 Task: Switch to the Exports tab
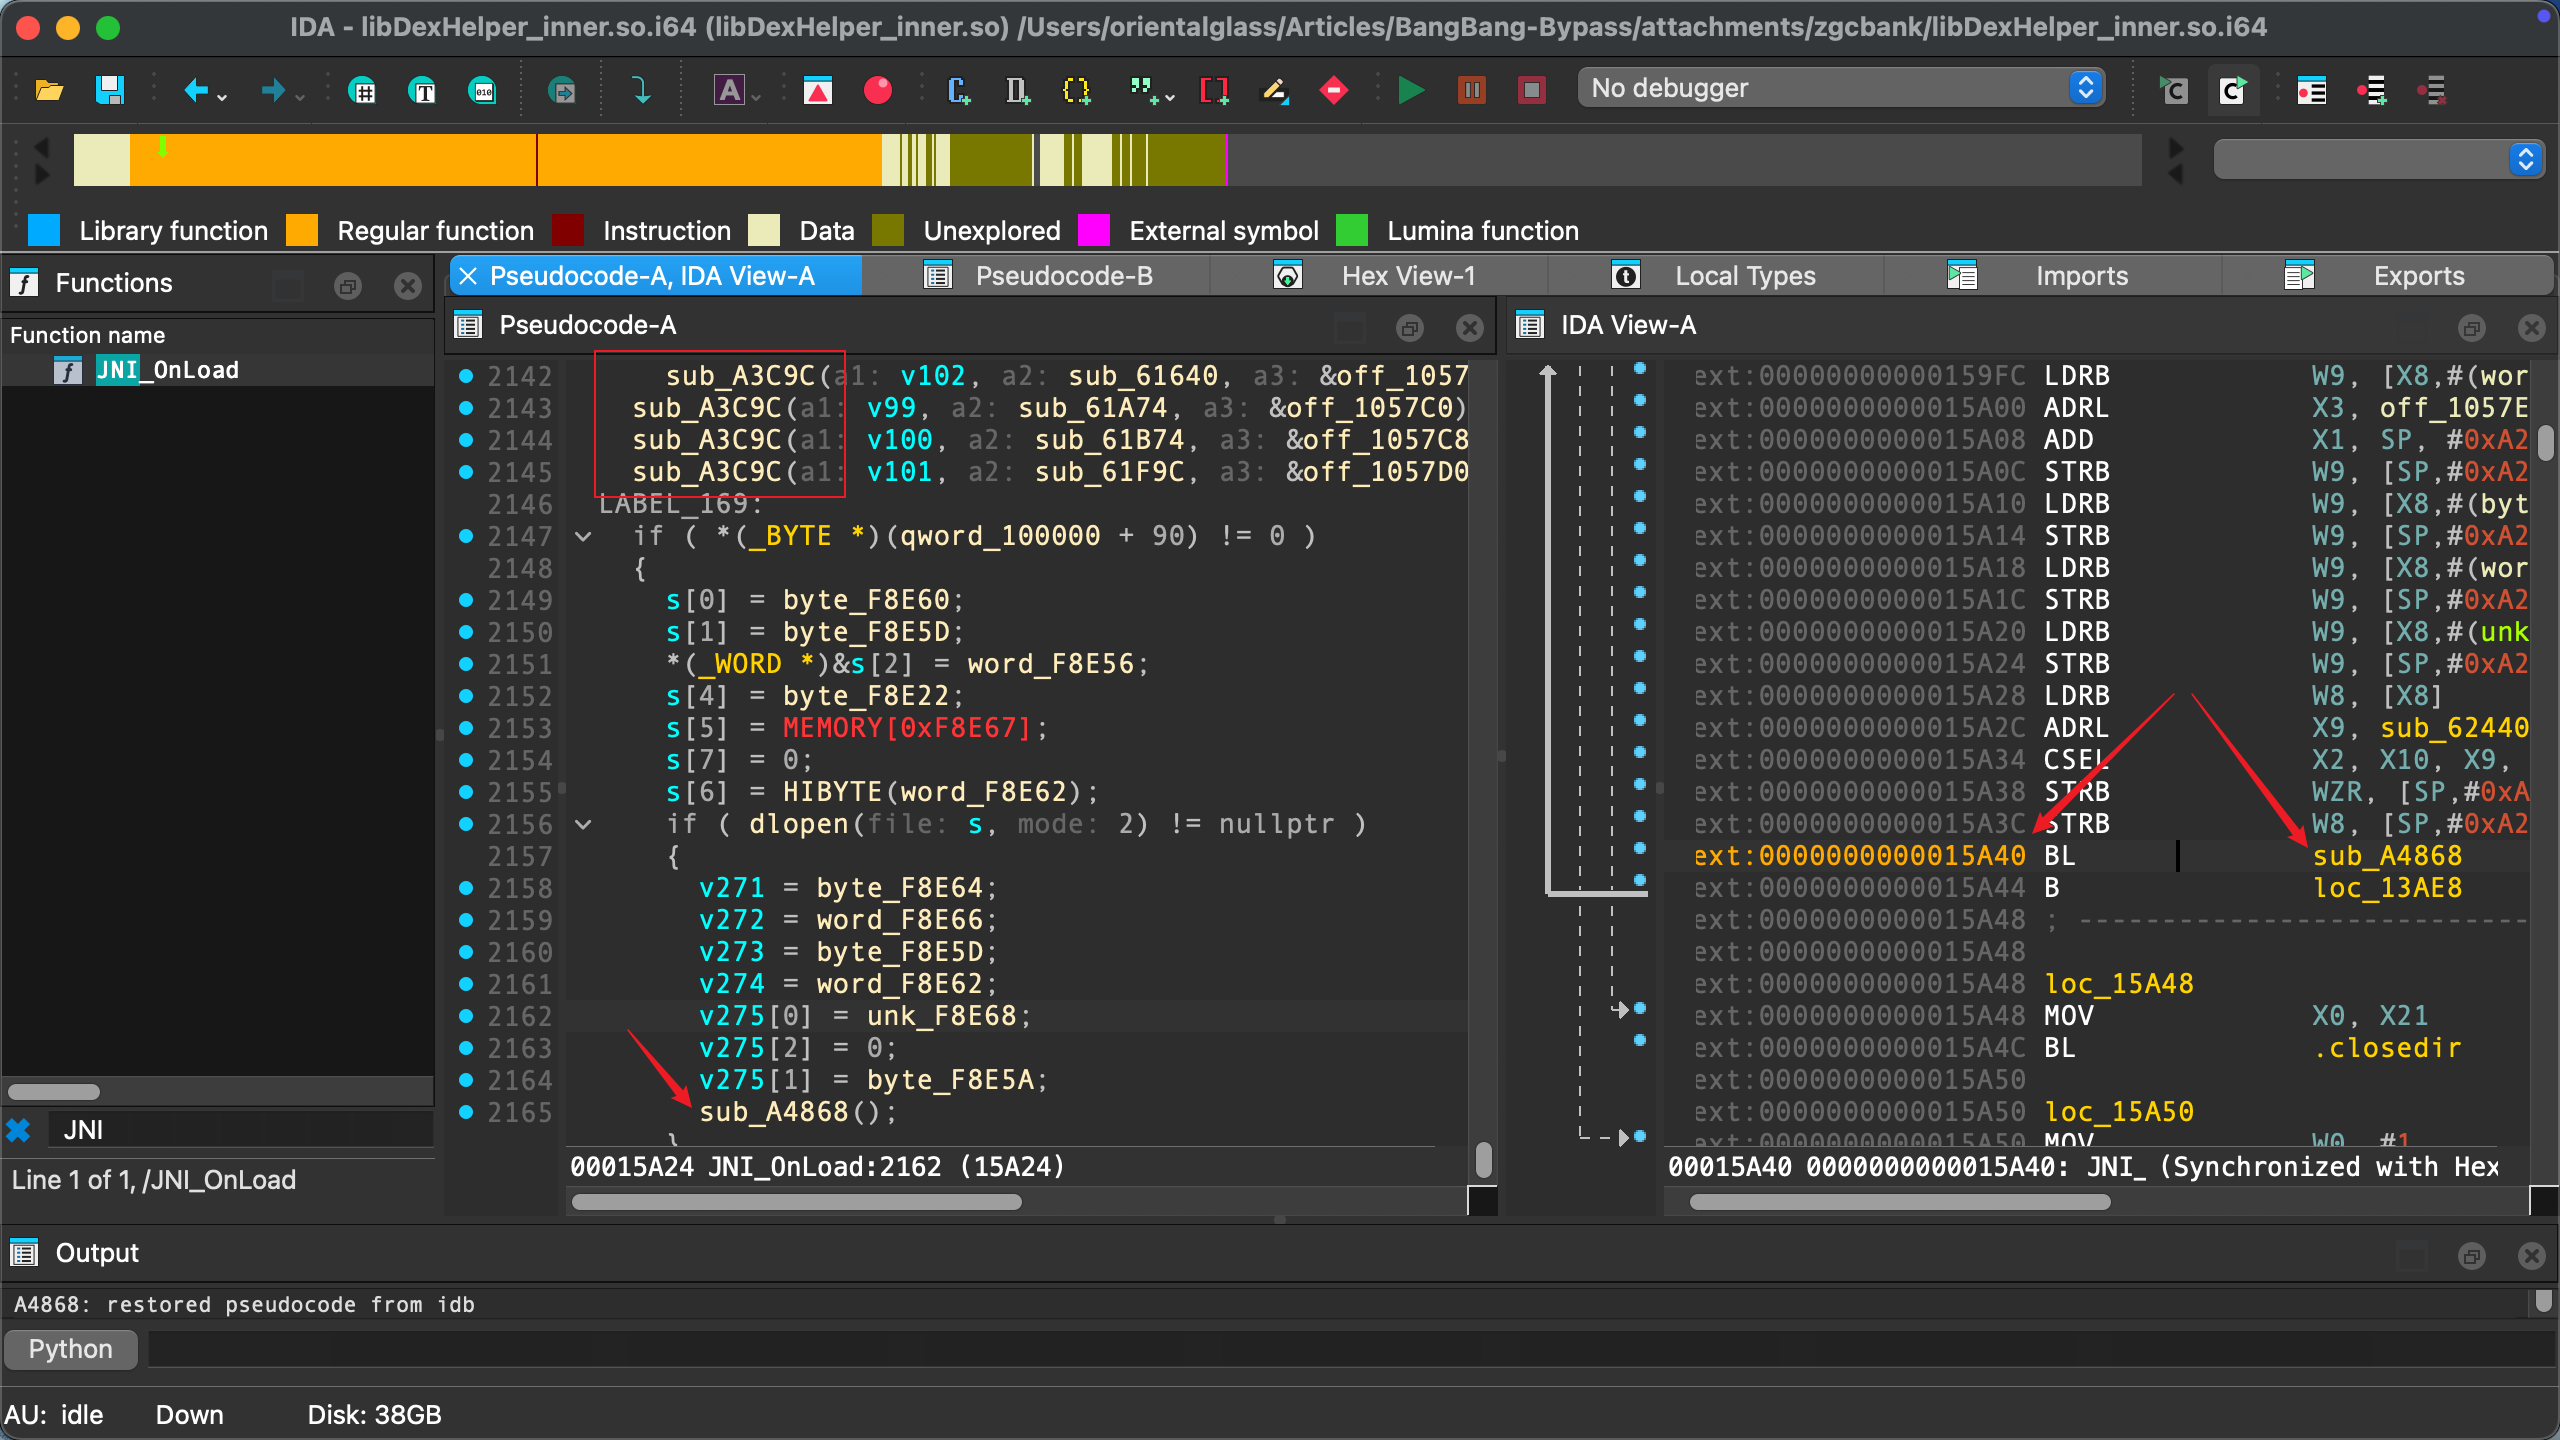pyautogui.click(x=2386, y=276)
